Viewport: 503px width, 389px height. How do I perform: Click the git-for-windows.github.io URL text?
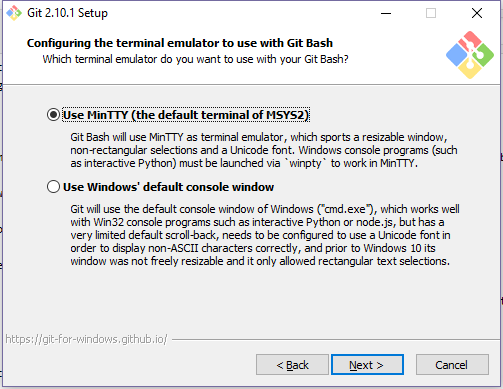86,339
